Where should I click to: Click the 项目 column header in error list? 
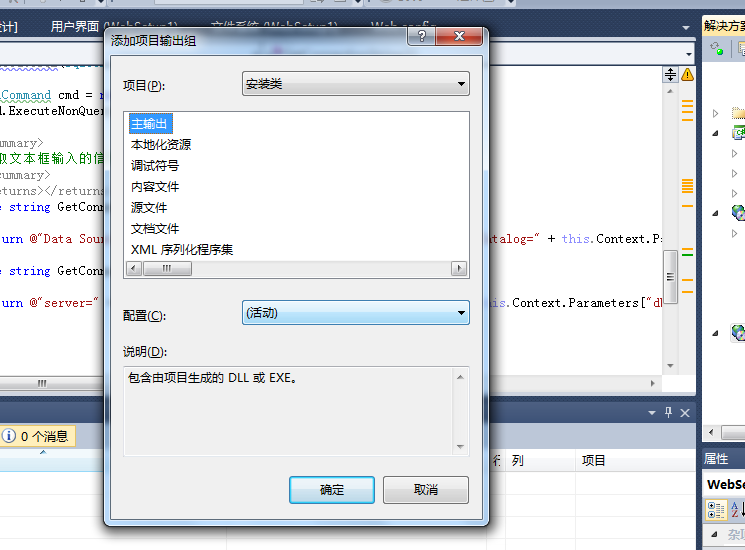coord(593,460)
